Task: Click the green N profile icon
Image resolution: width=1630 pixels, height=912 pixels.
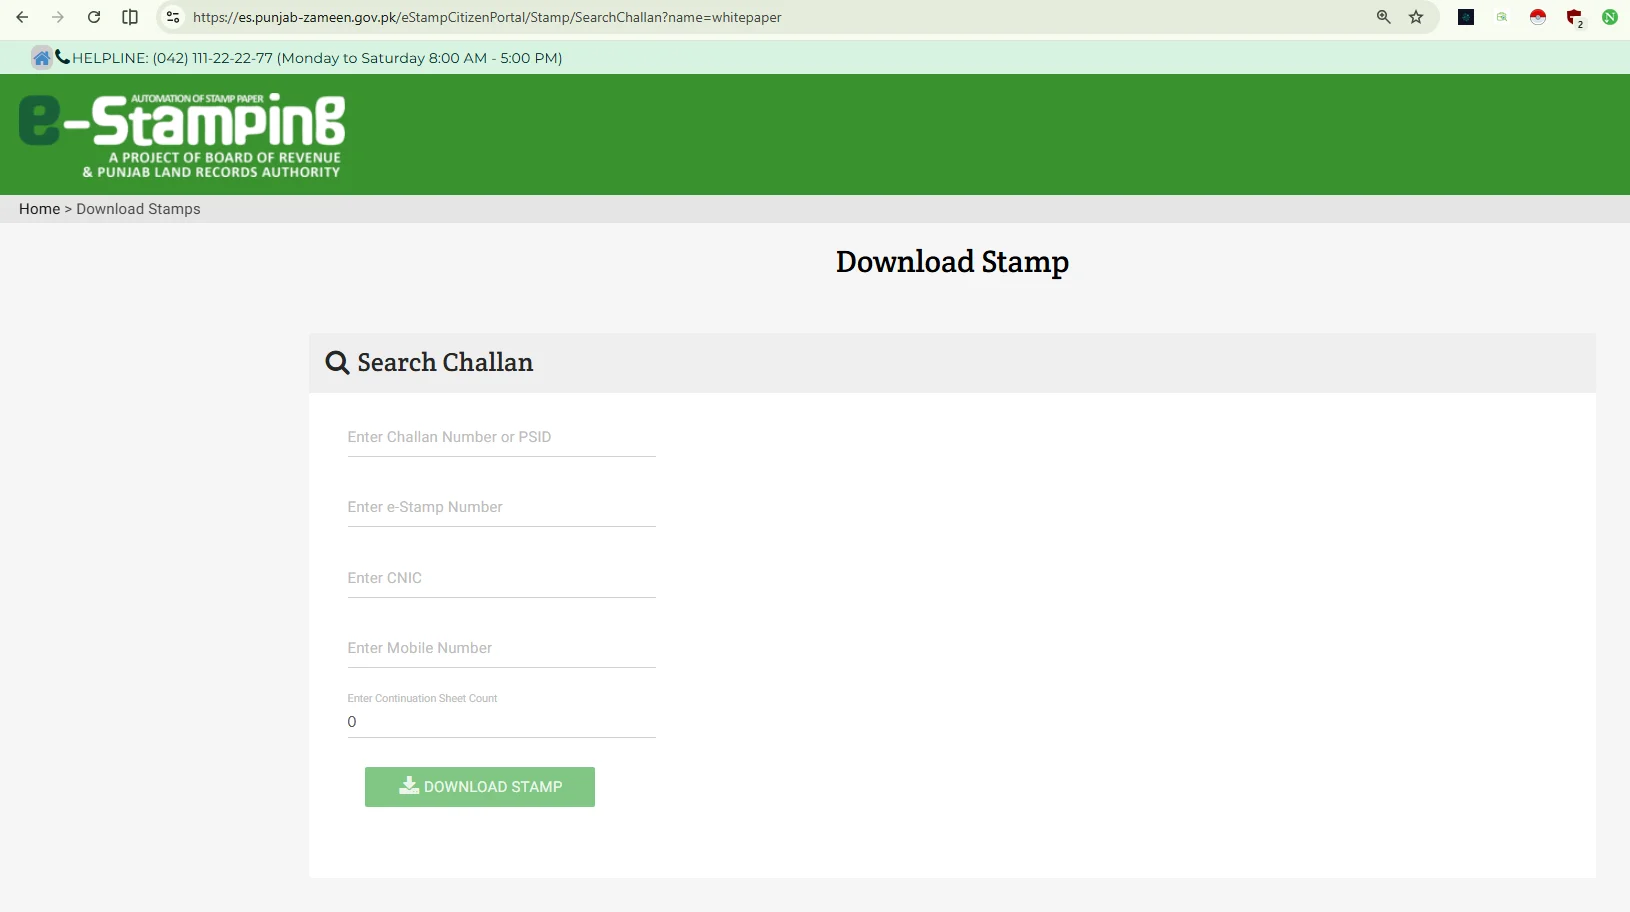Action: point(1610,17)
